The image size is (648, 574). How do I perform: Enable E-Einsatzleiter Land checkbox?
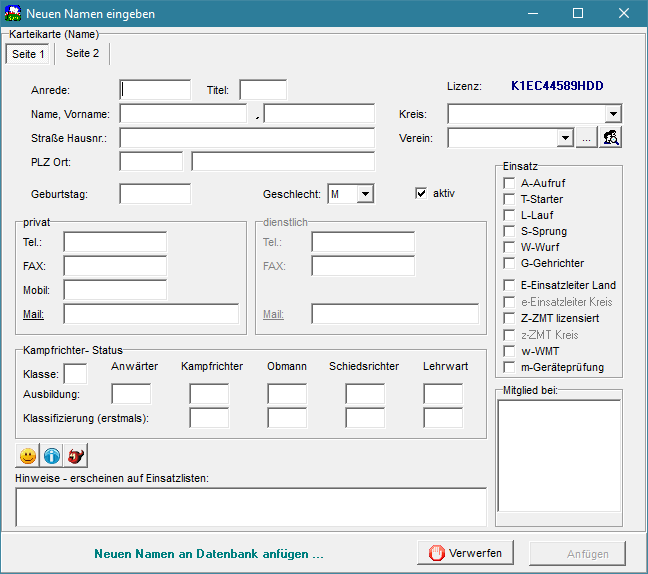[x=509, y=285]
